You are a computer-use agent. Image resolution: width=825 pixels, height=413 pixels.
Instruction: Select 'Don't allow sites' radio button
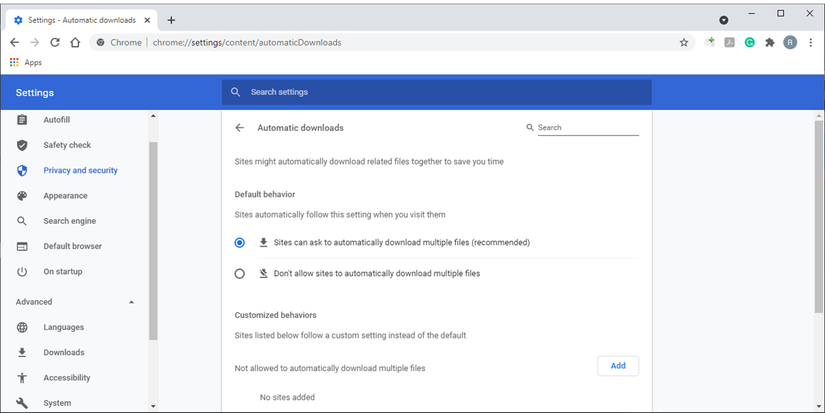pyautogui.click(x=239, y=274)
